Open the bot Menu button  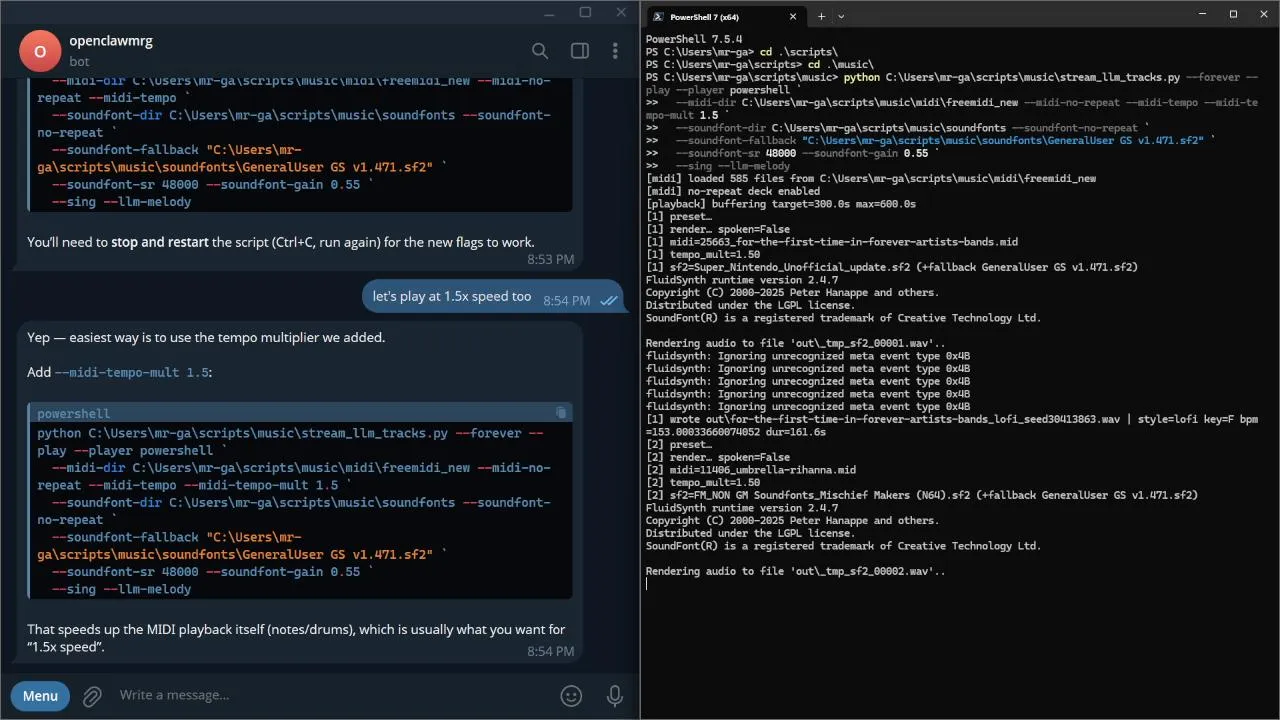pos(40,695)
